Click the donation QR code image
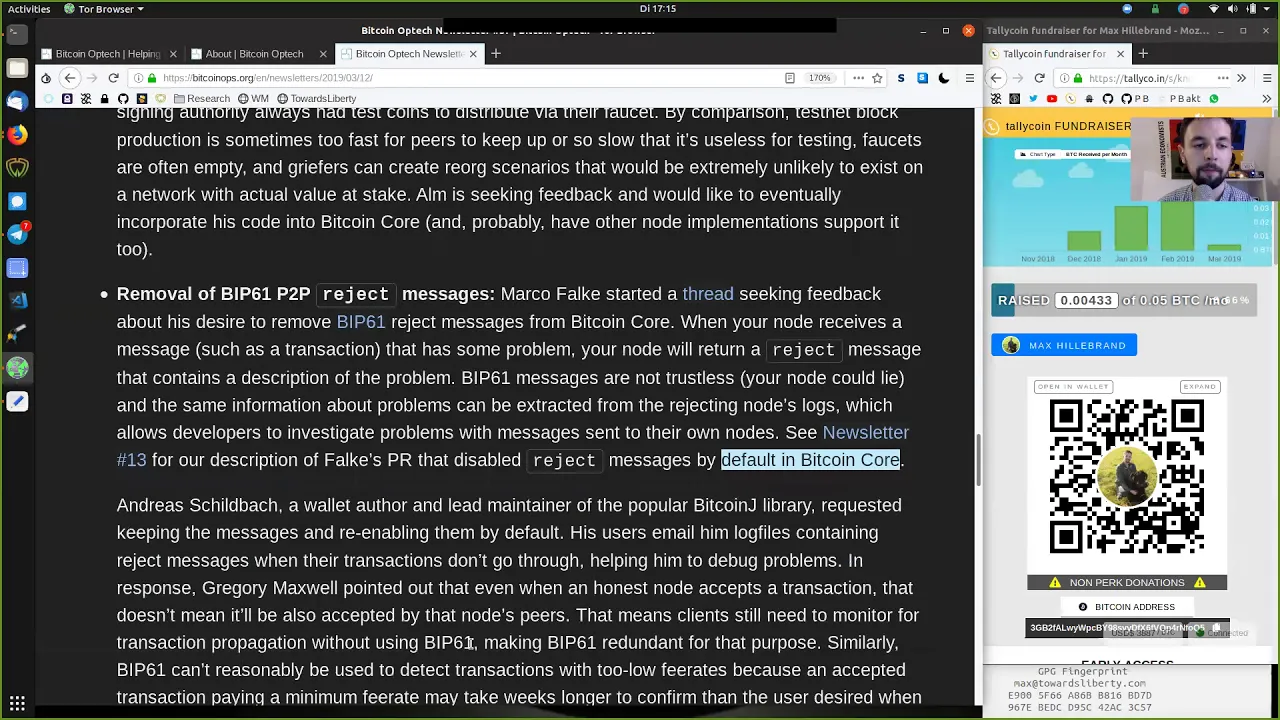 [1126, 476]
